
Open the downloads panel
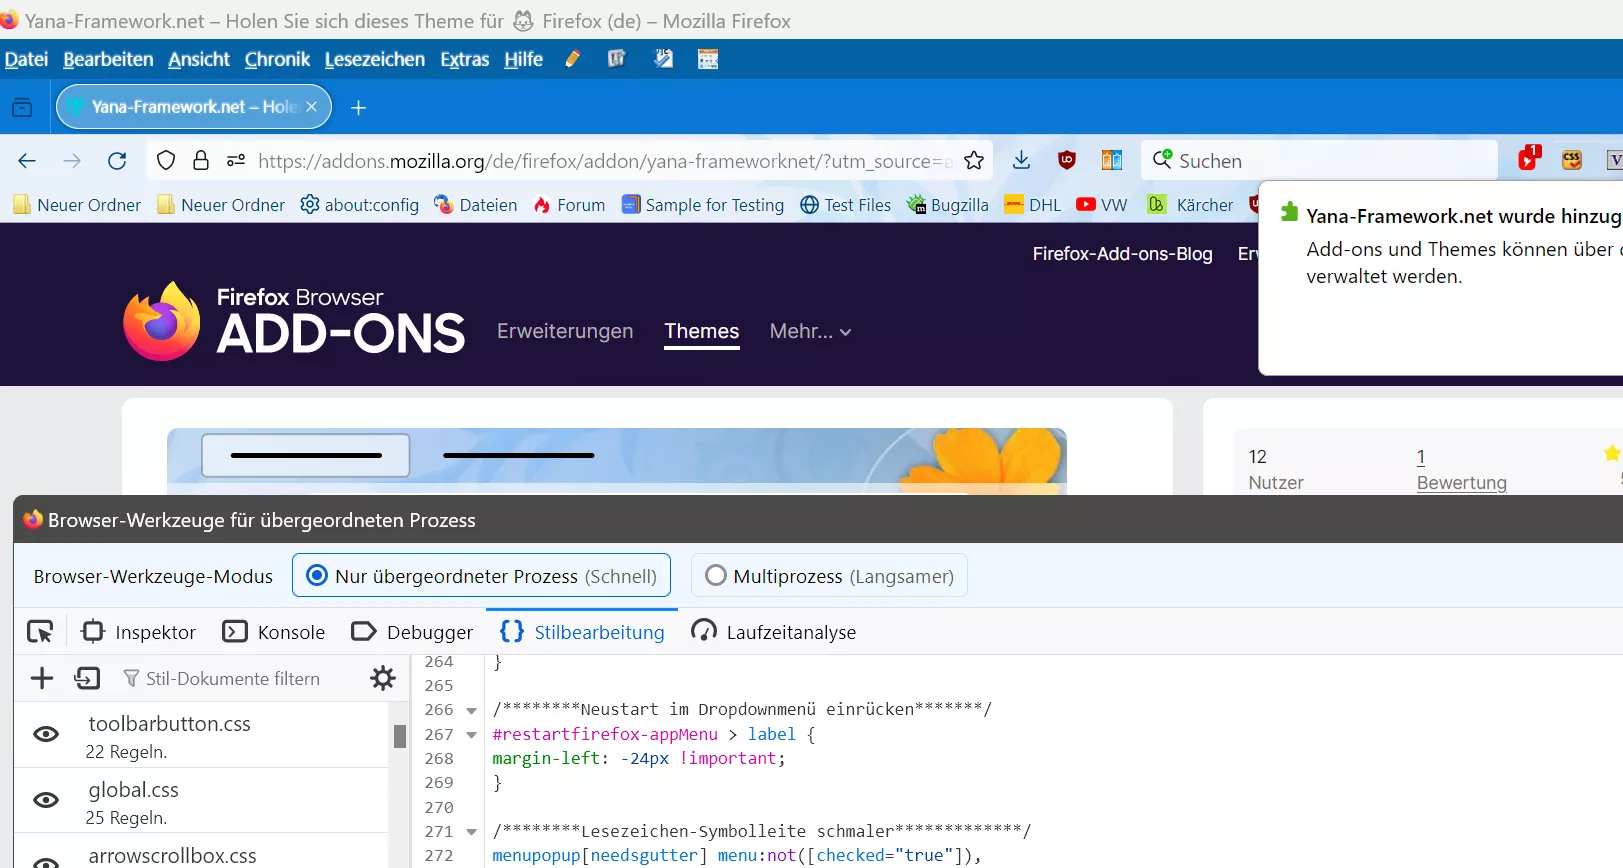tap(1021, 161)
